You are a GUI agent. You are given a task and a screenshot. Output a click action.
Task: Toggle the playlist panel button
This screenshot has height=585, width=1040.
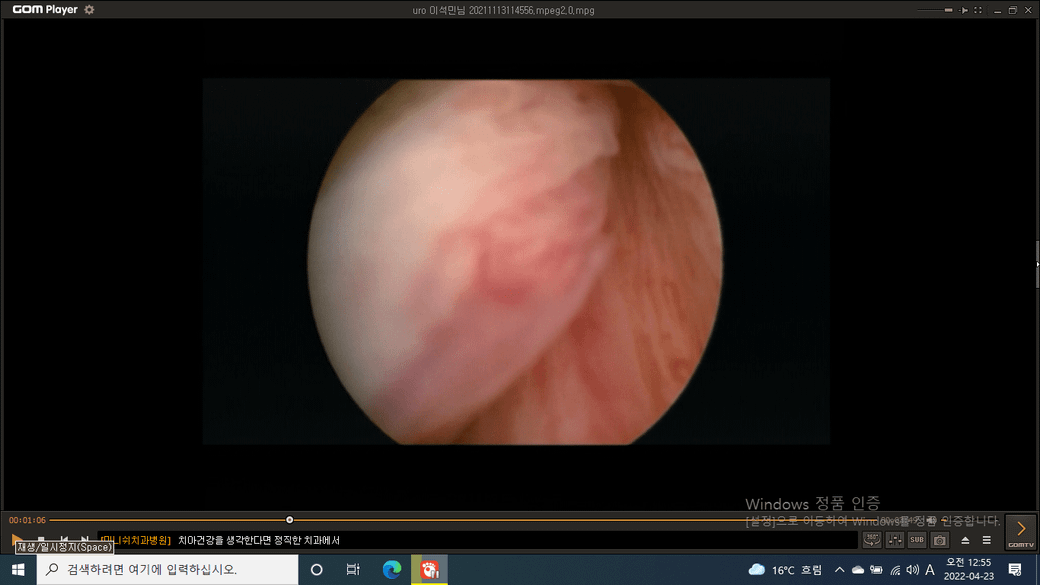point(987,540)
